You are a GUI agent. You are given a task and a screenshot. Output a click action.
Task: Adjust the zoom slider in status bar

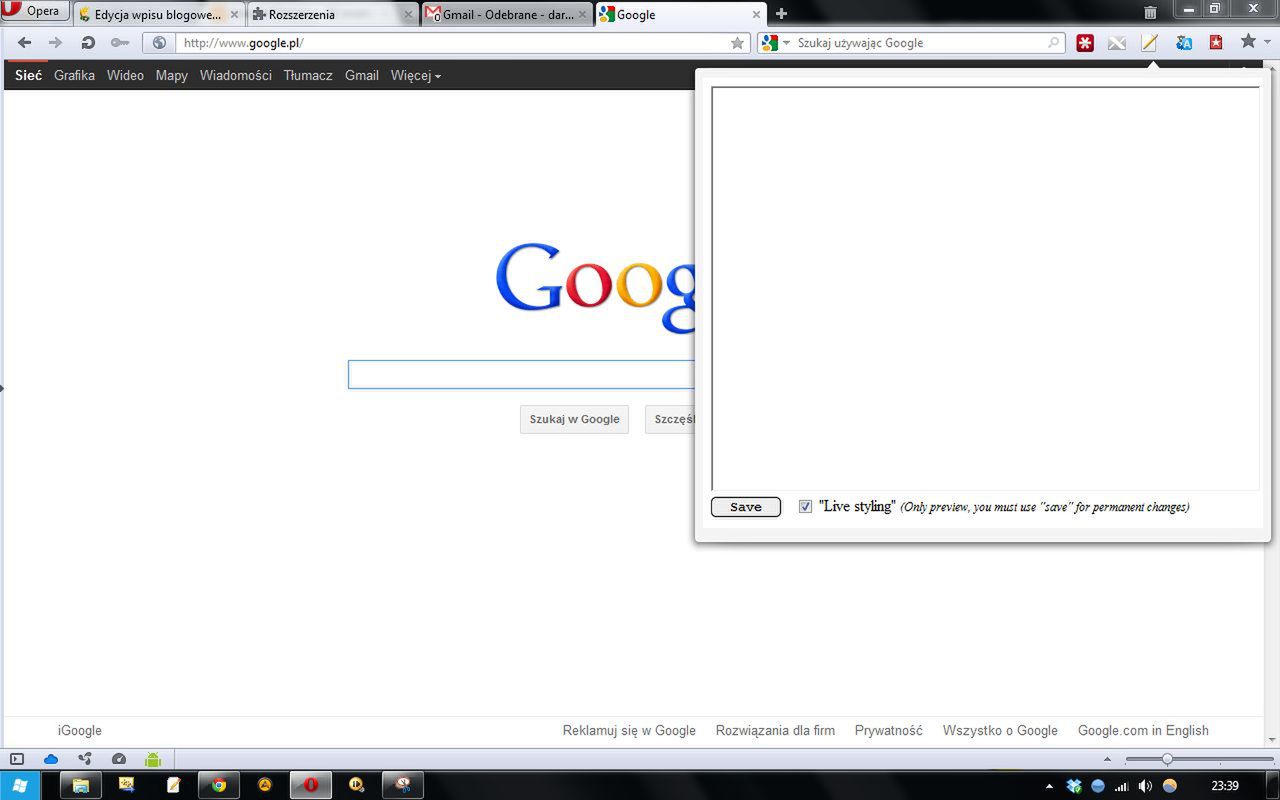tap(1167, 760)
